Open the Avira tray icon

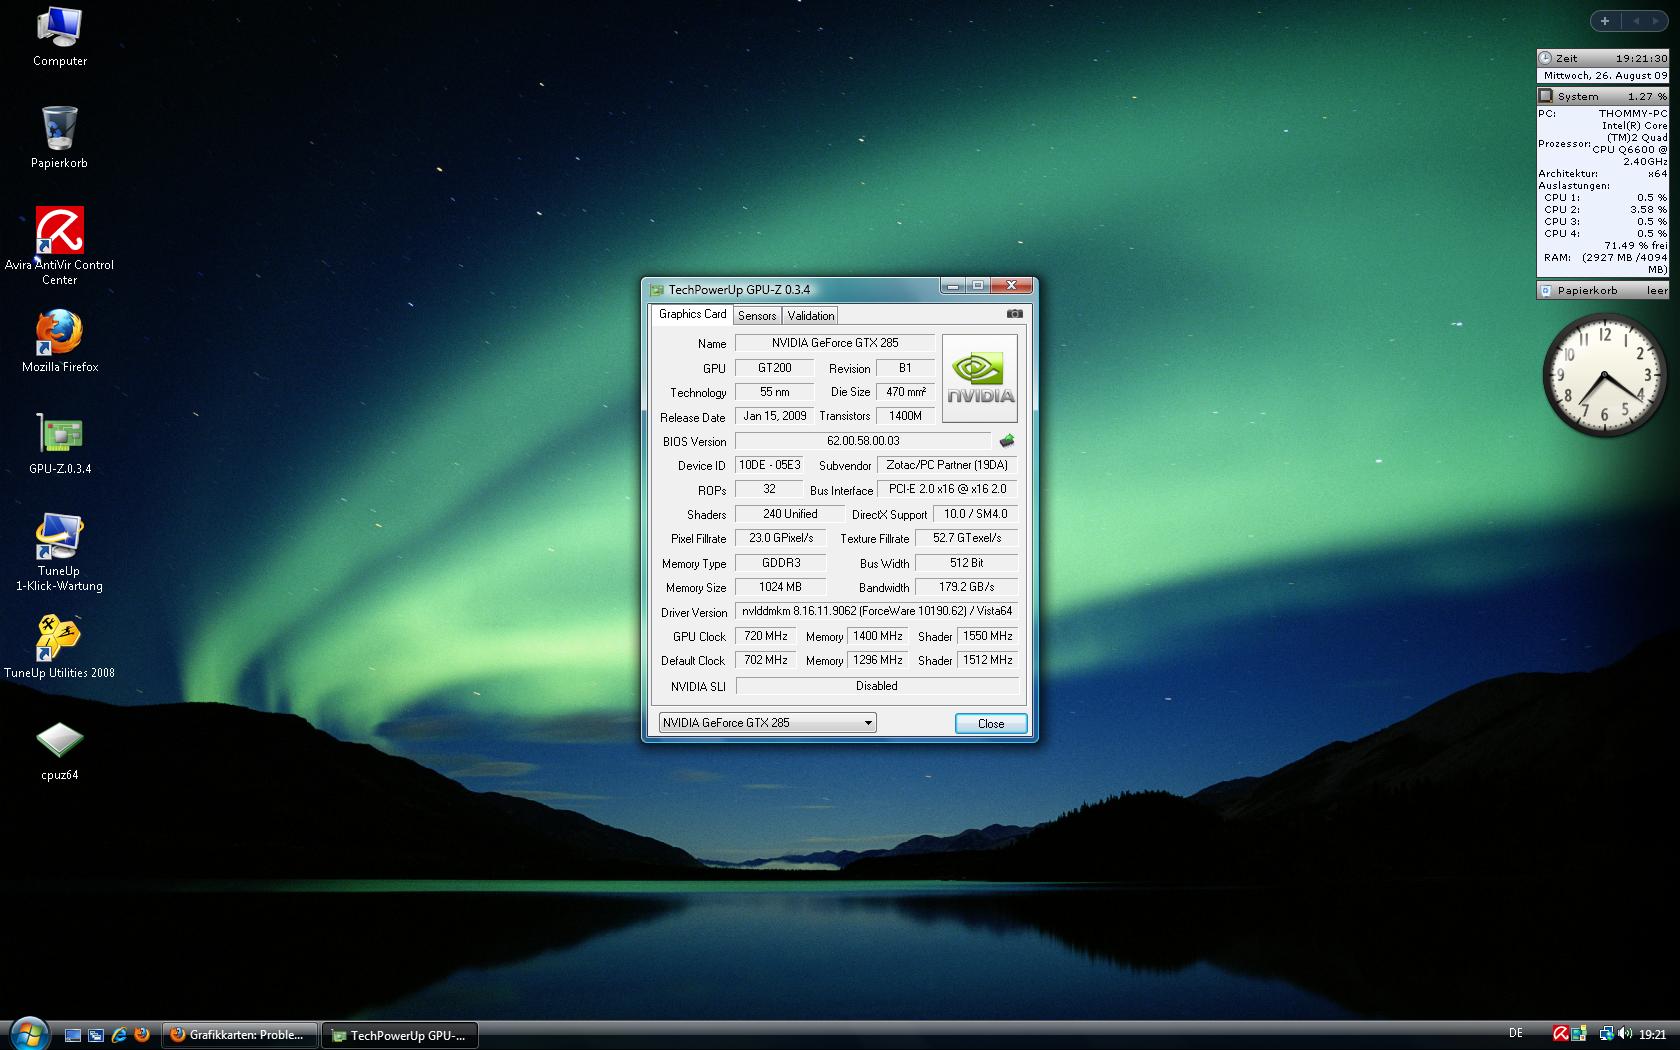click(x=1560, y=1034)
